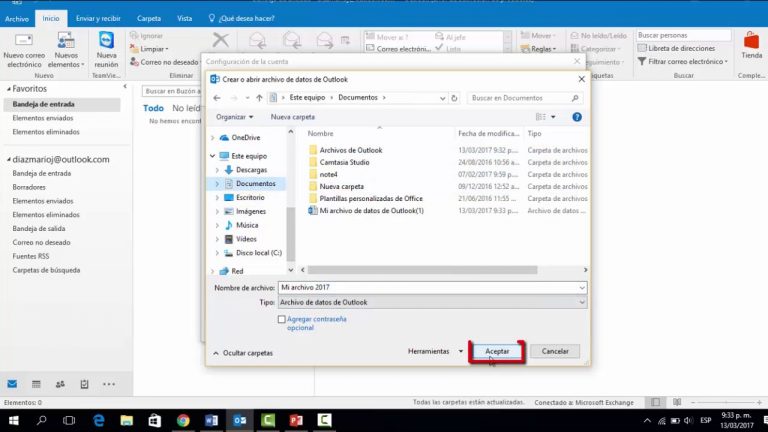The image size is (768, 432).
Task: Select the Archivos de Outlook folder
Action: [x=351, y=150]
